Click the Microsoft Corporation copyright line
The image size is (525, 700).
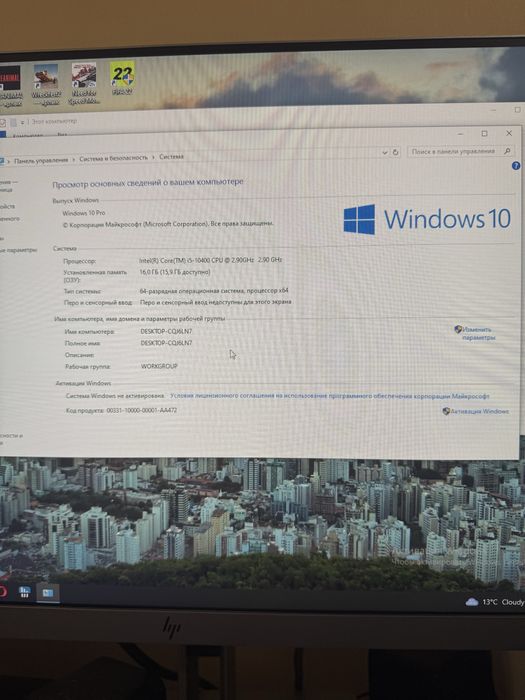tap(168, 224)
